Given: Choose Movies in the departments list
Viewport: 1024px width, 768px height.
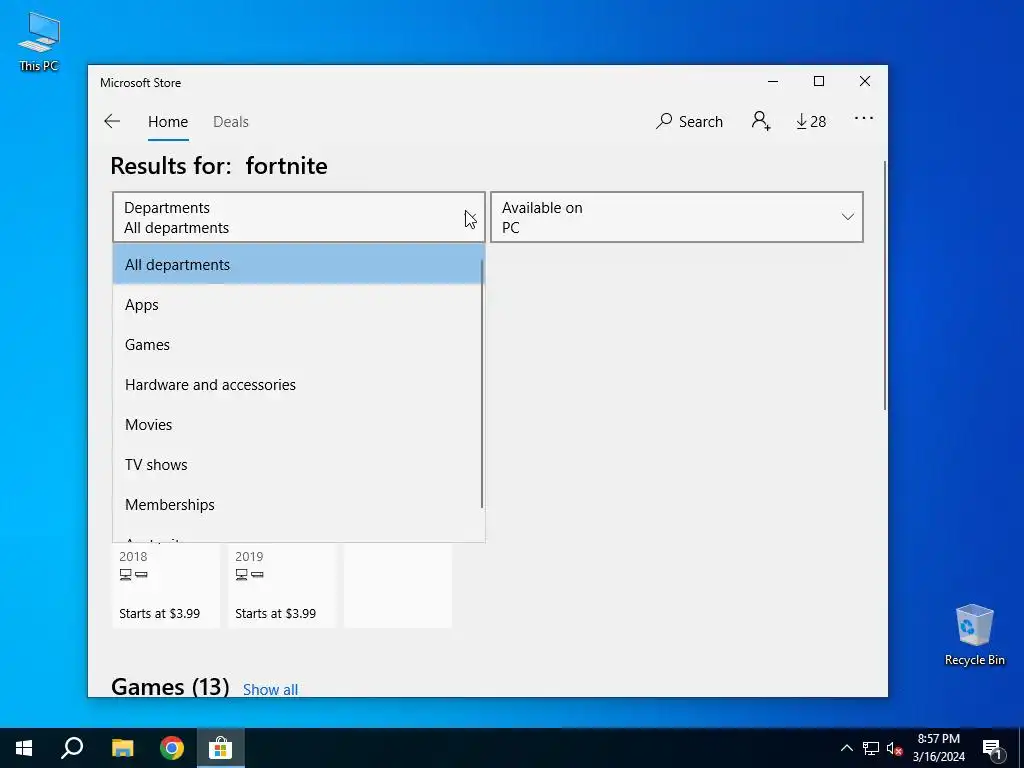Looking at the screenshot, I should click(x=296, y=424).
